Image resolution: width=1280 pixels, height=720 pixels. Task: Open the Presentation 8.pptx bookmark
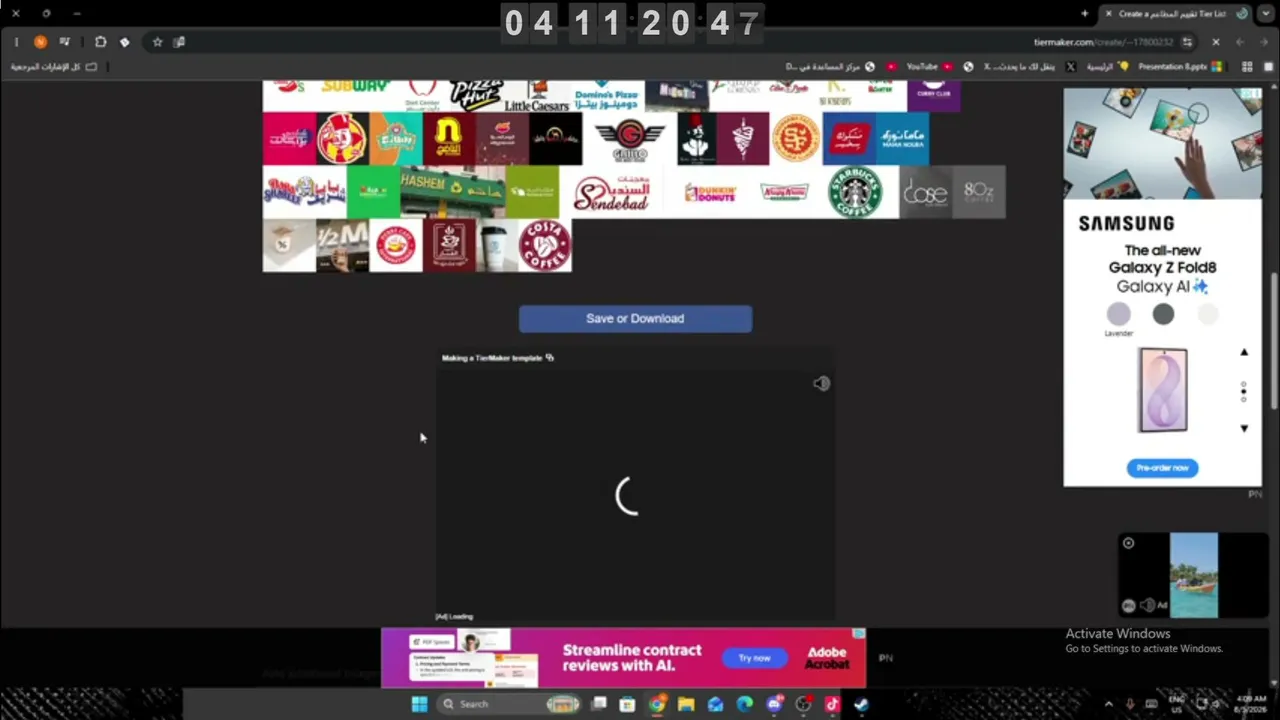pyautogui.click(x=1179, y=67)
